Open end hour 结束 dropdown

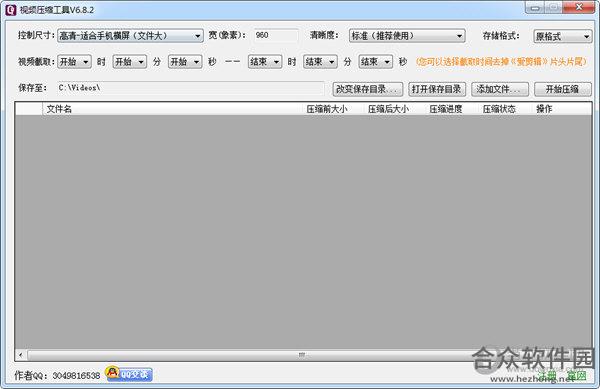265,62
